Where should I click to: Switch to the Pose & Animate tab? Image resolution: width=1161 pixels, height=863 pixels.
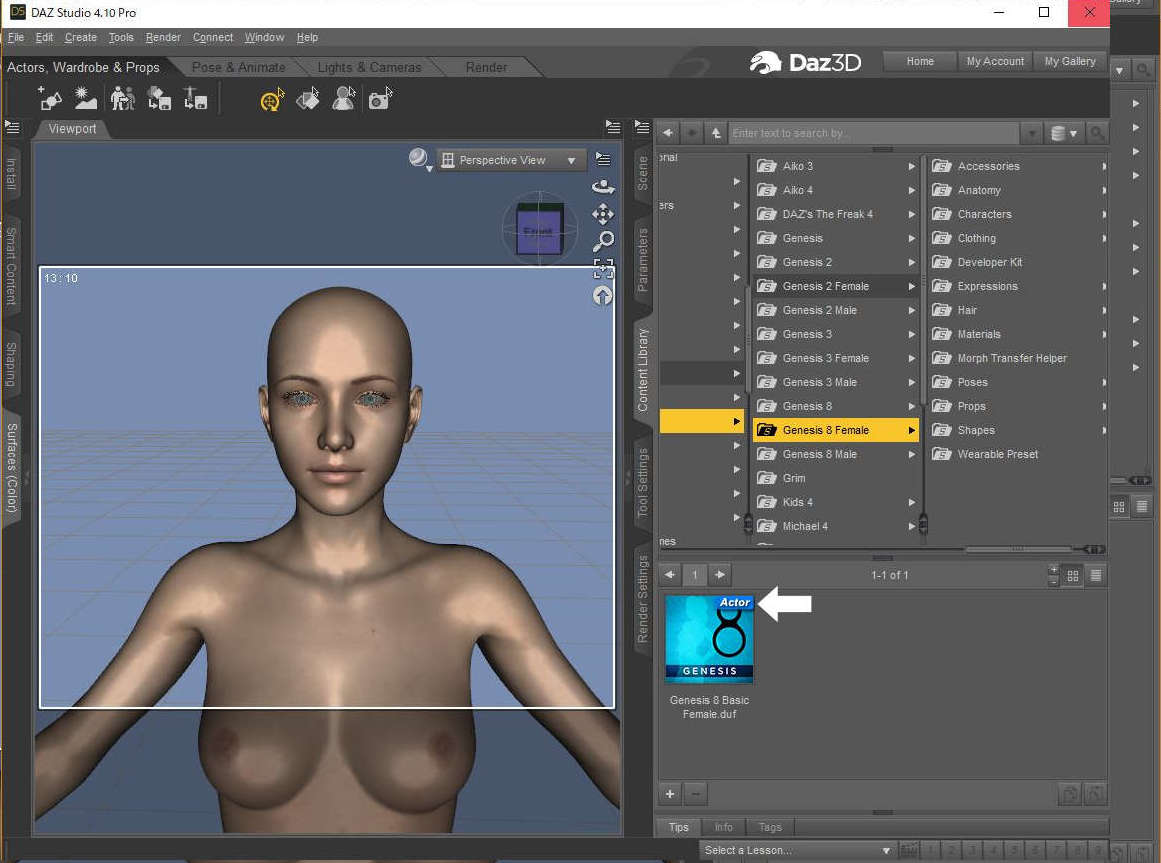click(238, 67)
